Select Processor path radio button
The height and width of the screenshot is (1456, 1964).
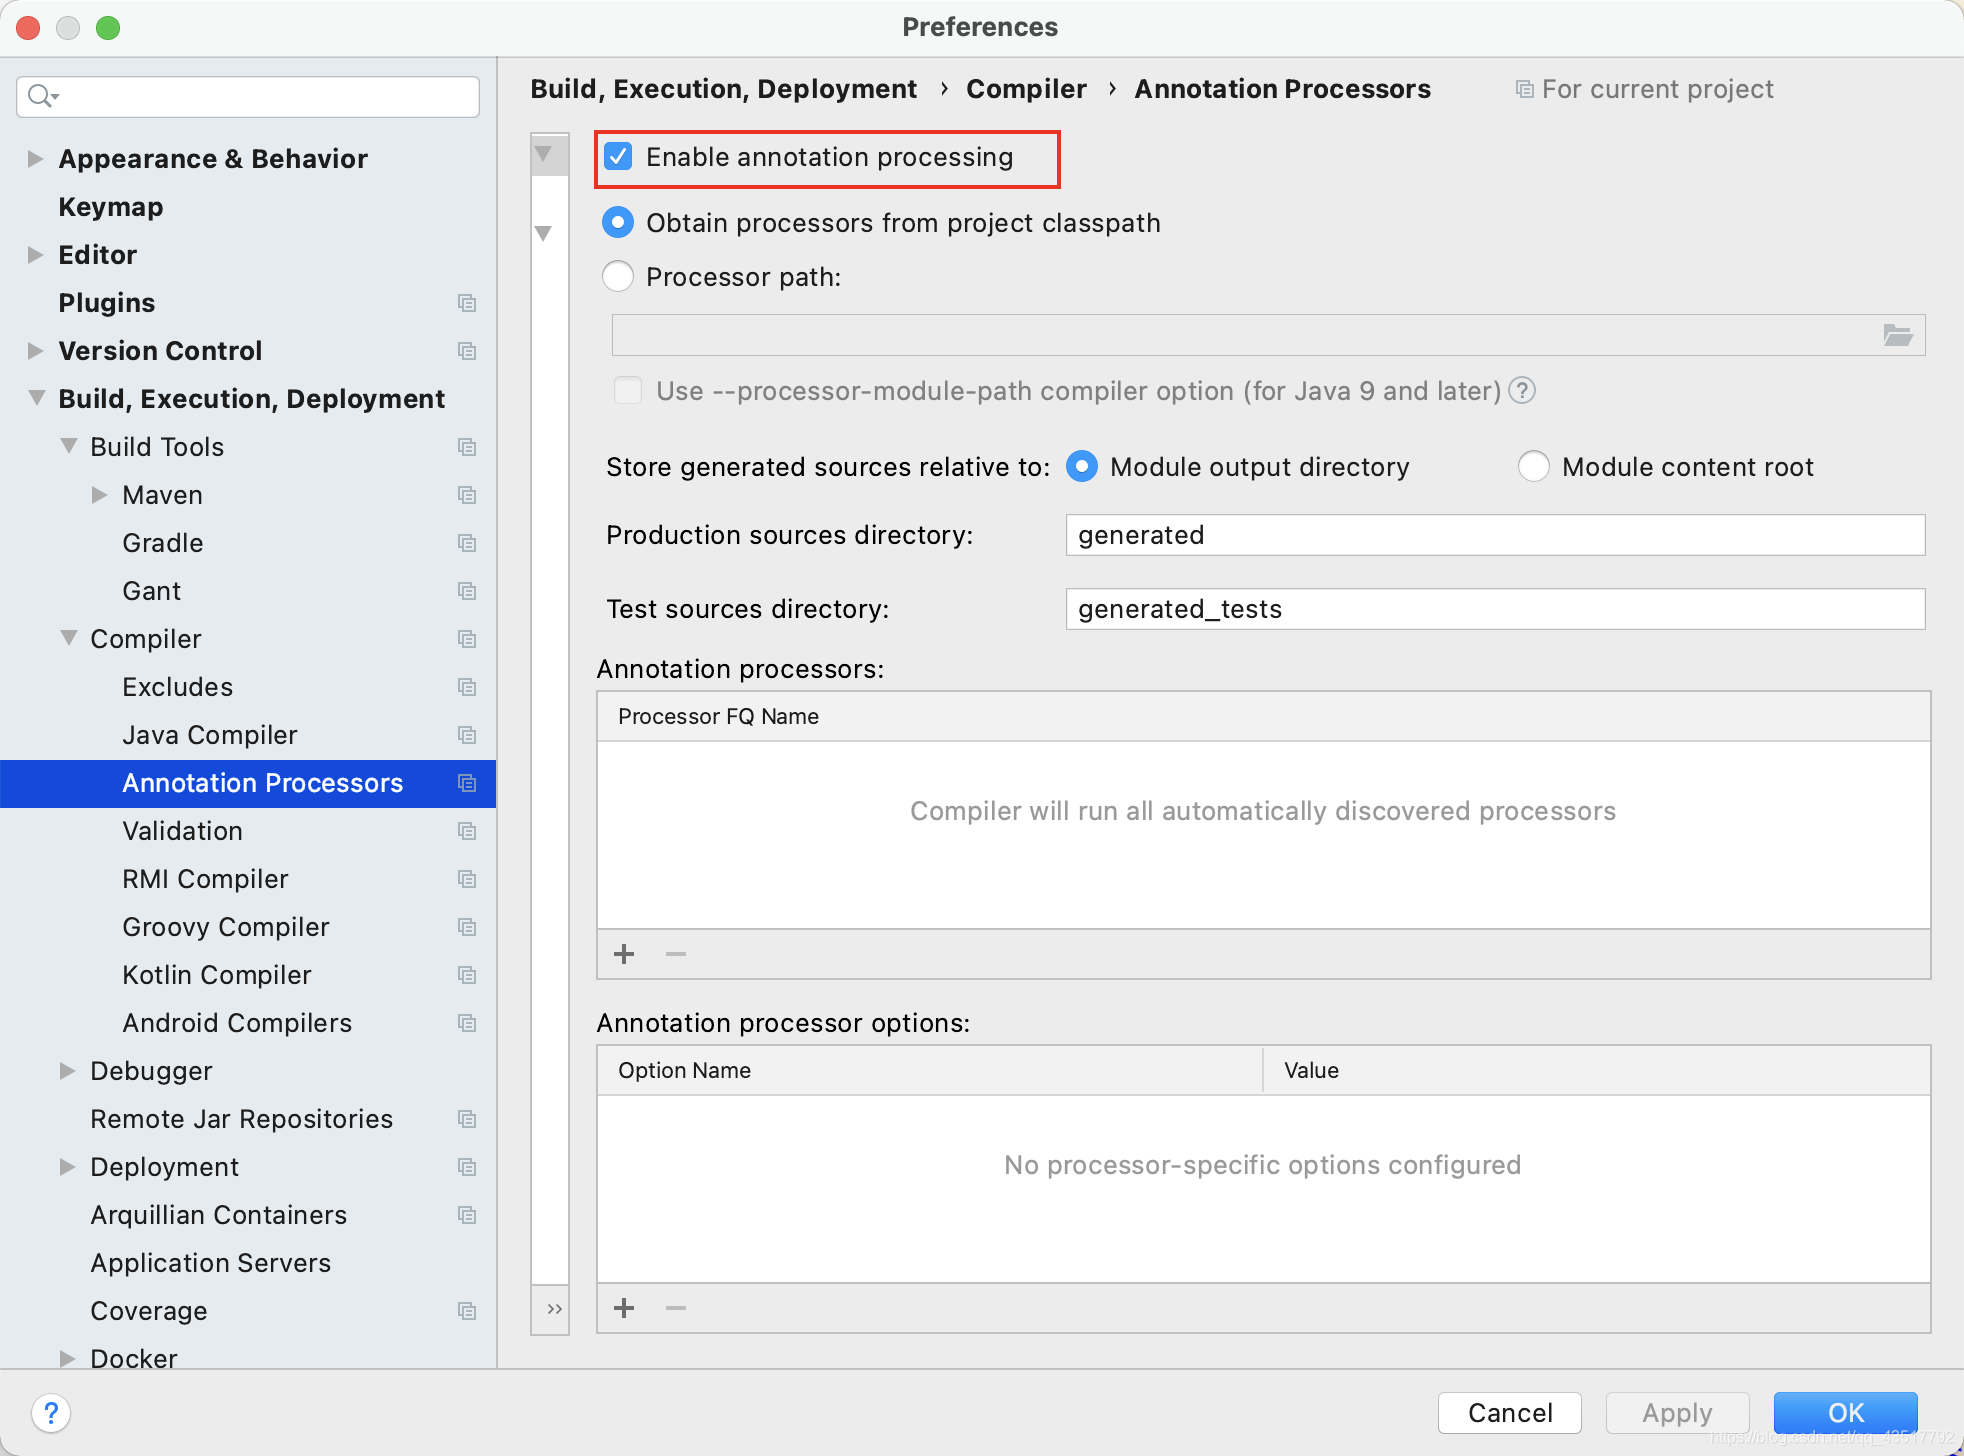click(x=618, y=277)
